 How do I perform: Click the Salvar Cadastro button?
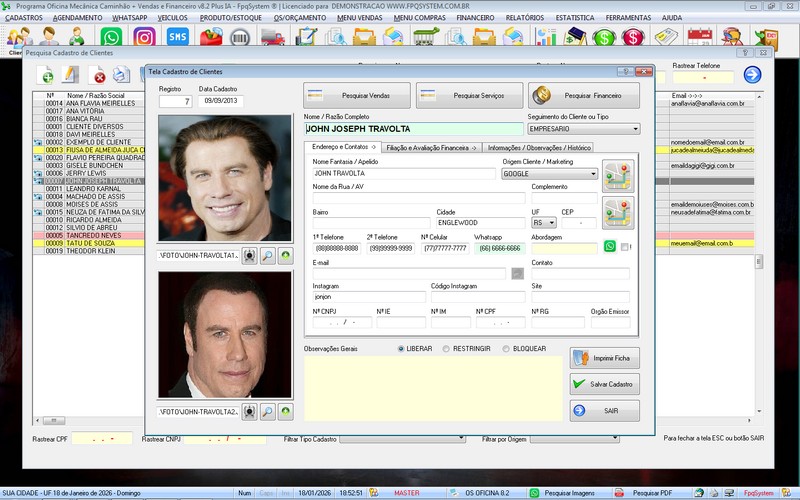coord(605,384)
